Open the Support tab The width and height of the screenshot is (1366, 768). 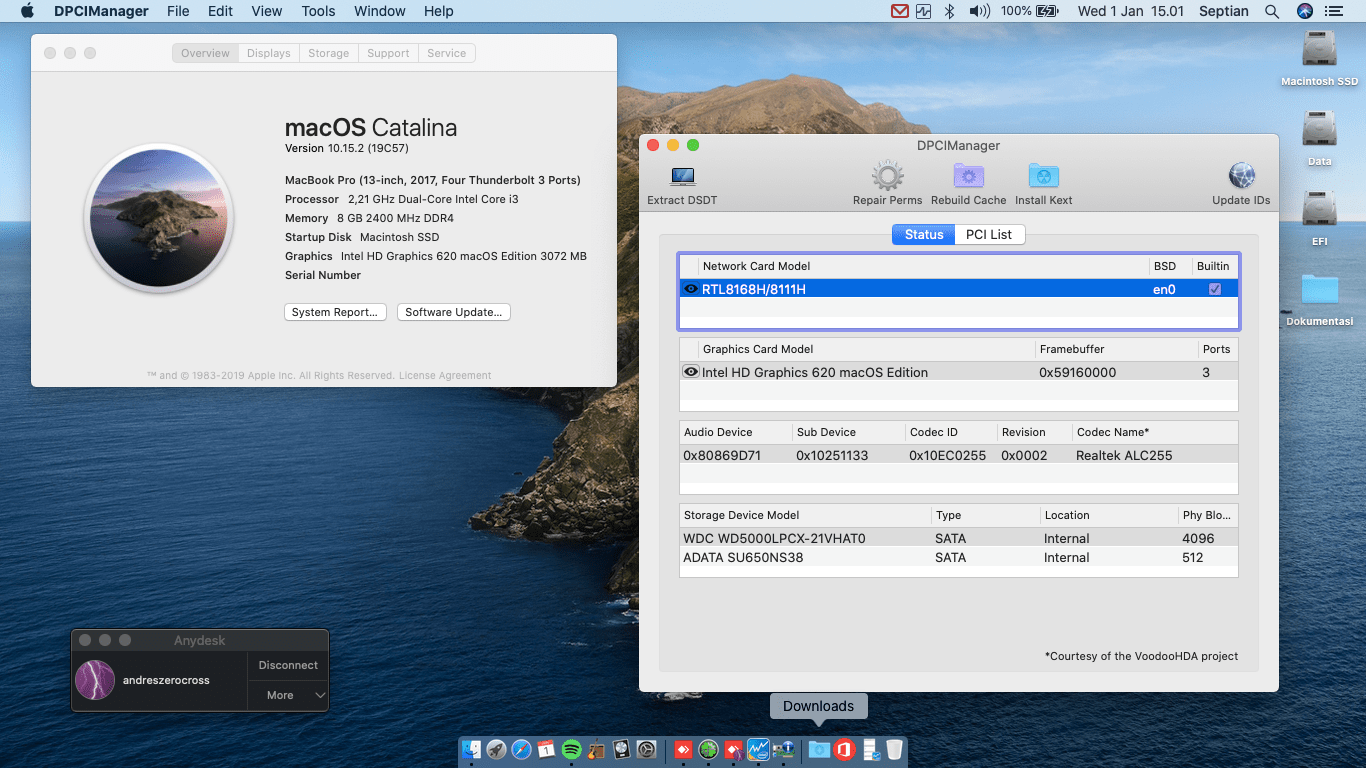[x=388, y=53]
